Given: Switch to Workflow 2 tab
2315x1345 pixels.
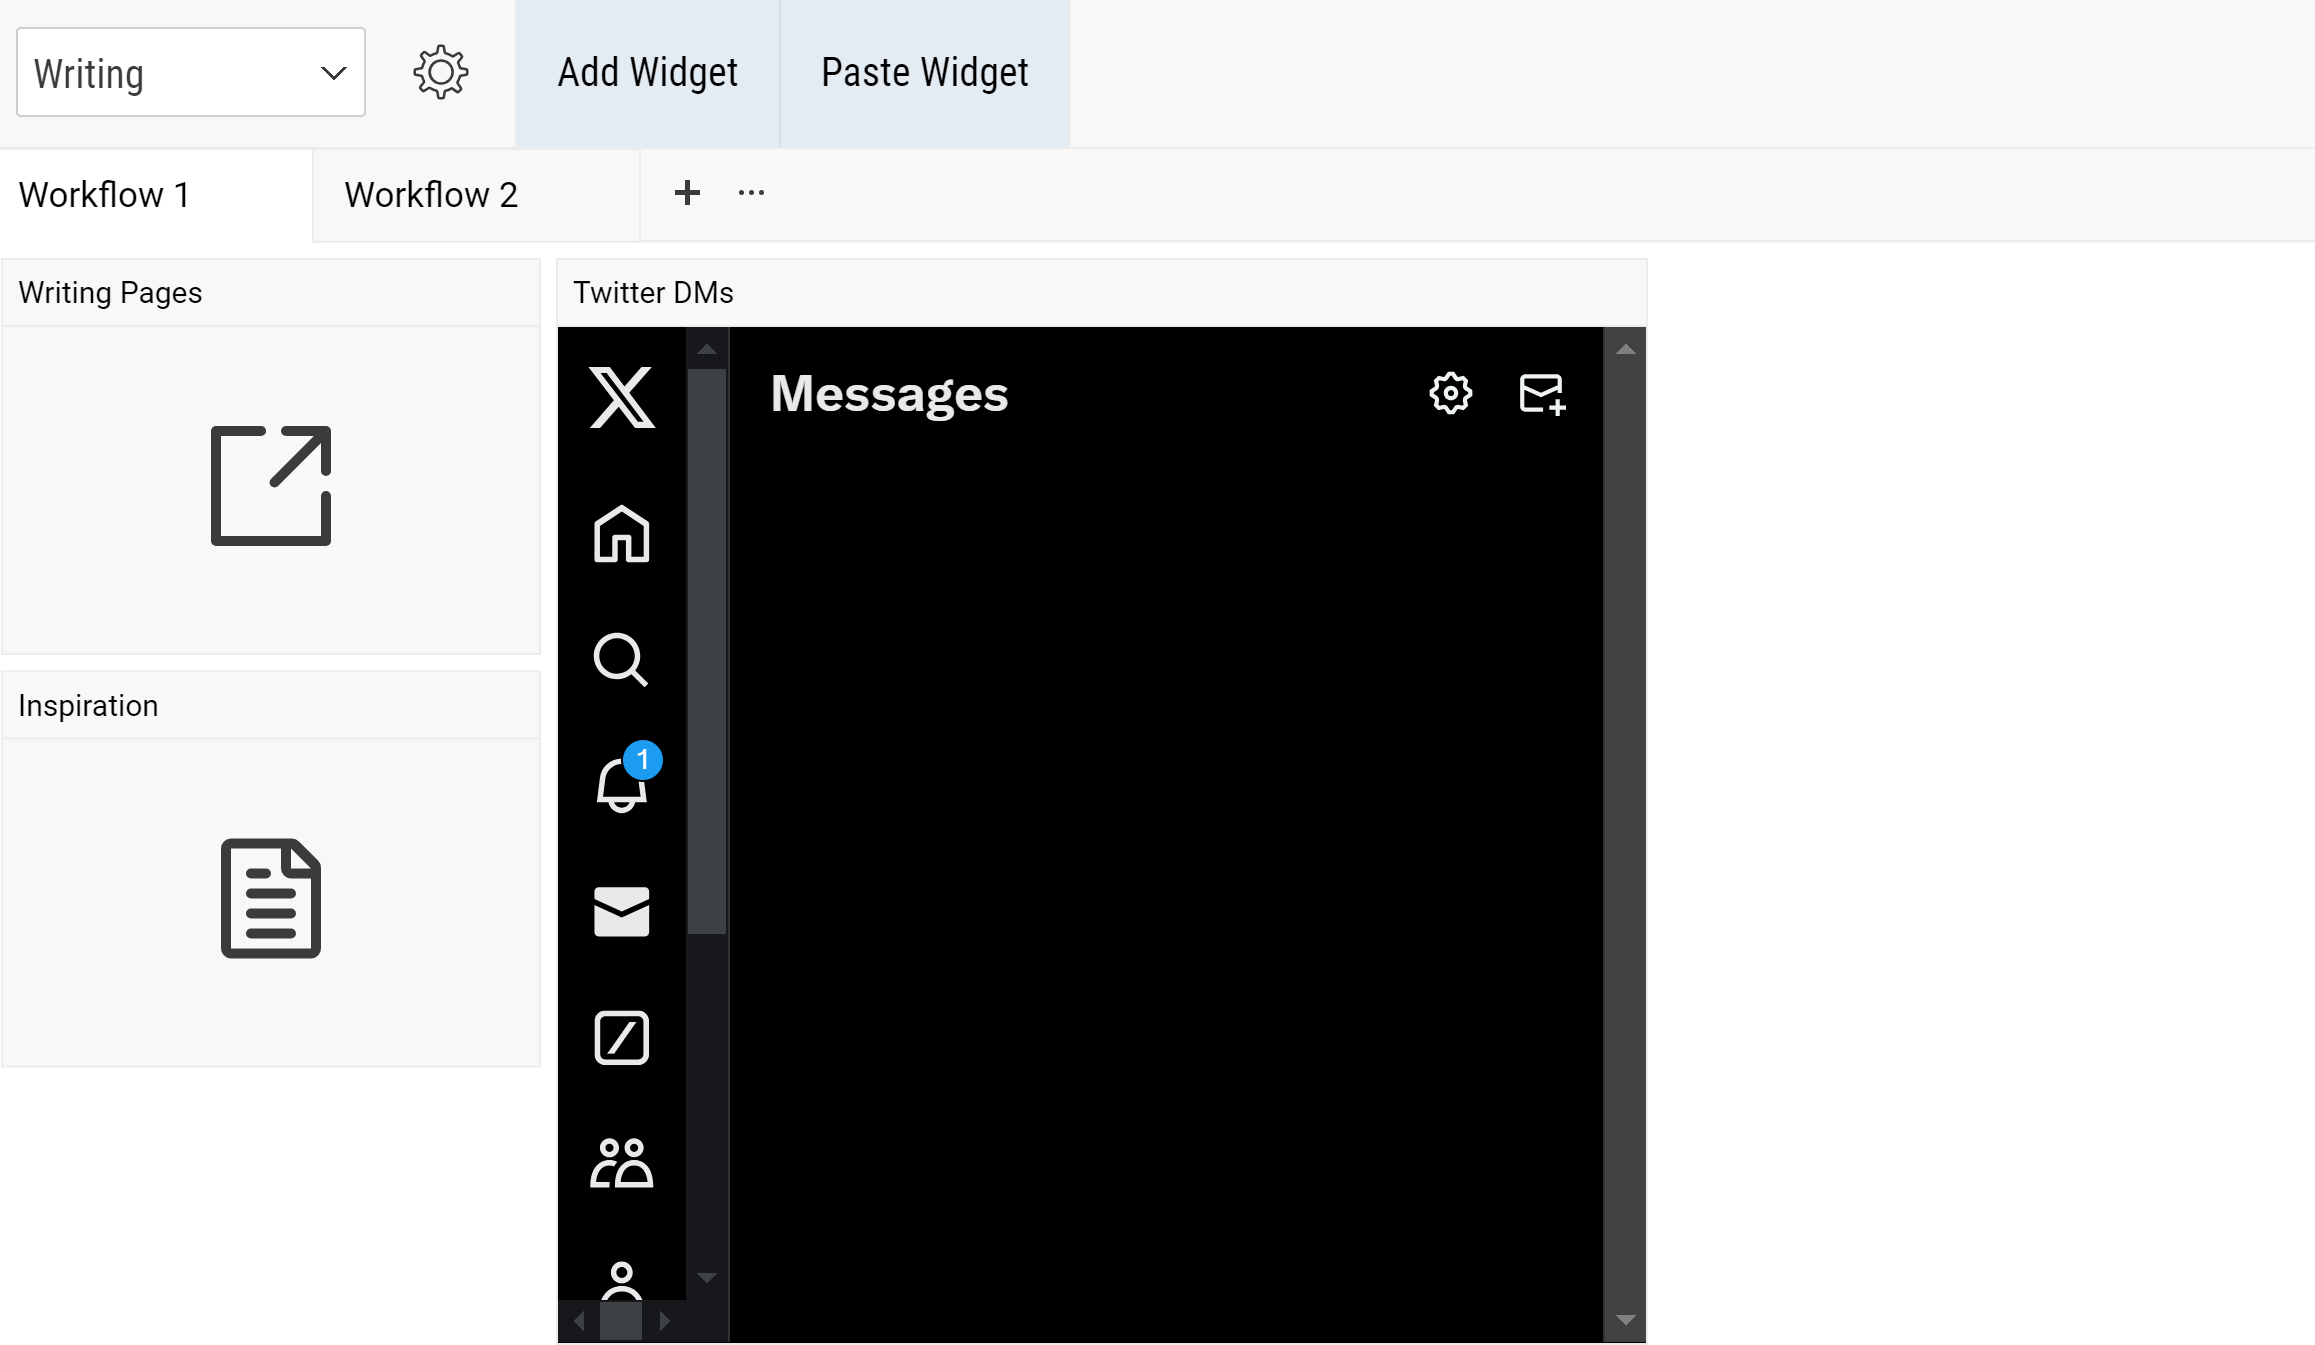Looking at the screenshot, I should pyautogui.click(x=432, y=194).
